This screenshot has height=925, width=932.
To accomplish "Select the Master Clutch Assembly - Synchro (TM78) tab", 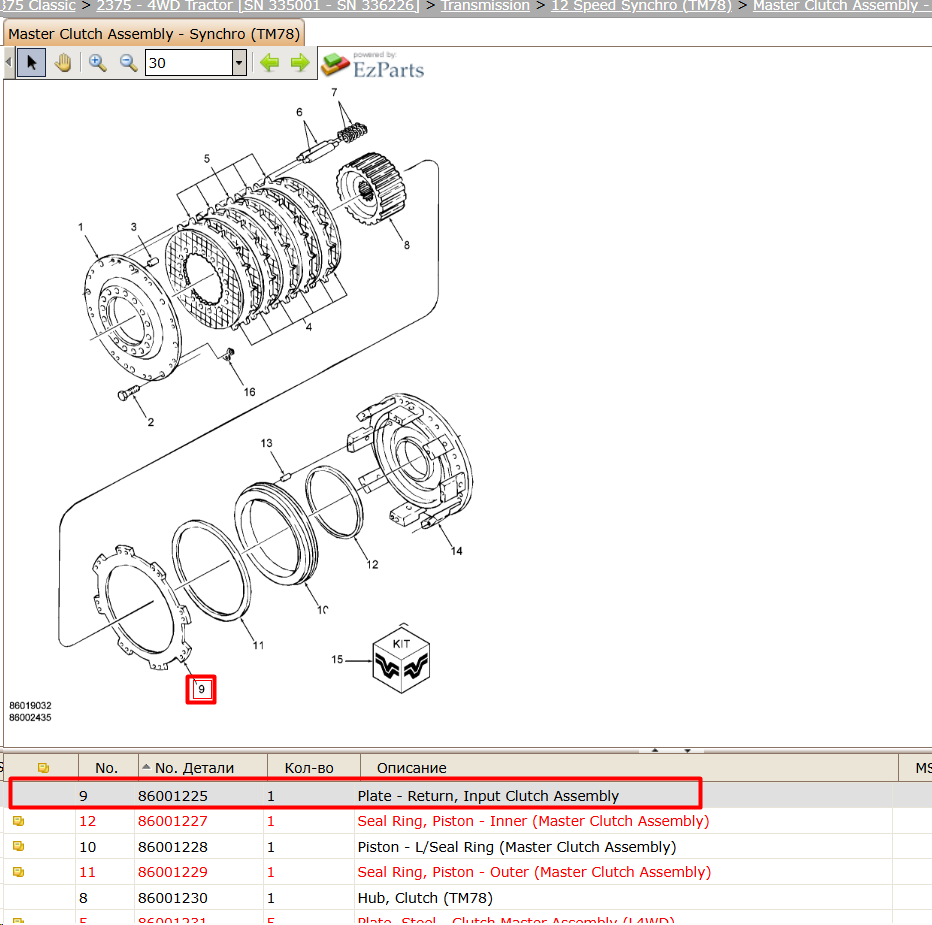I will (x=154, y=34).
